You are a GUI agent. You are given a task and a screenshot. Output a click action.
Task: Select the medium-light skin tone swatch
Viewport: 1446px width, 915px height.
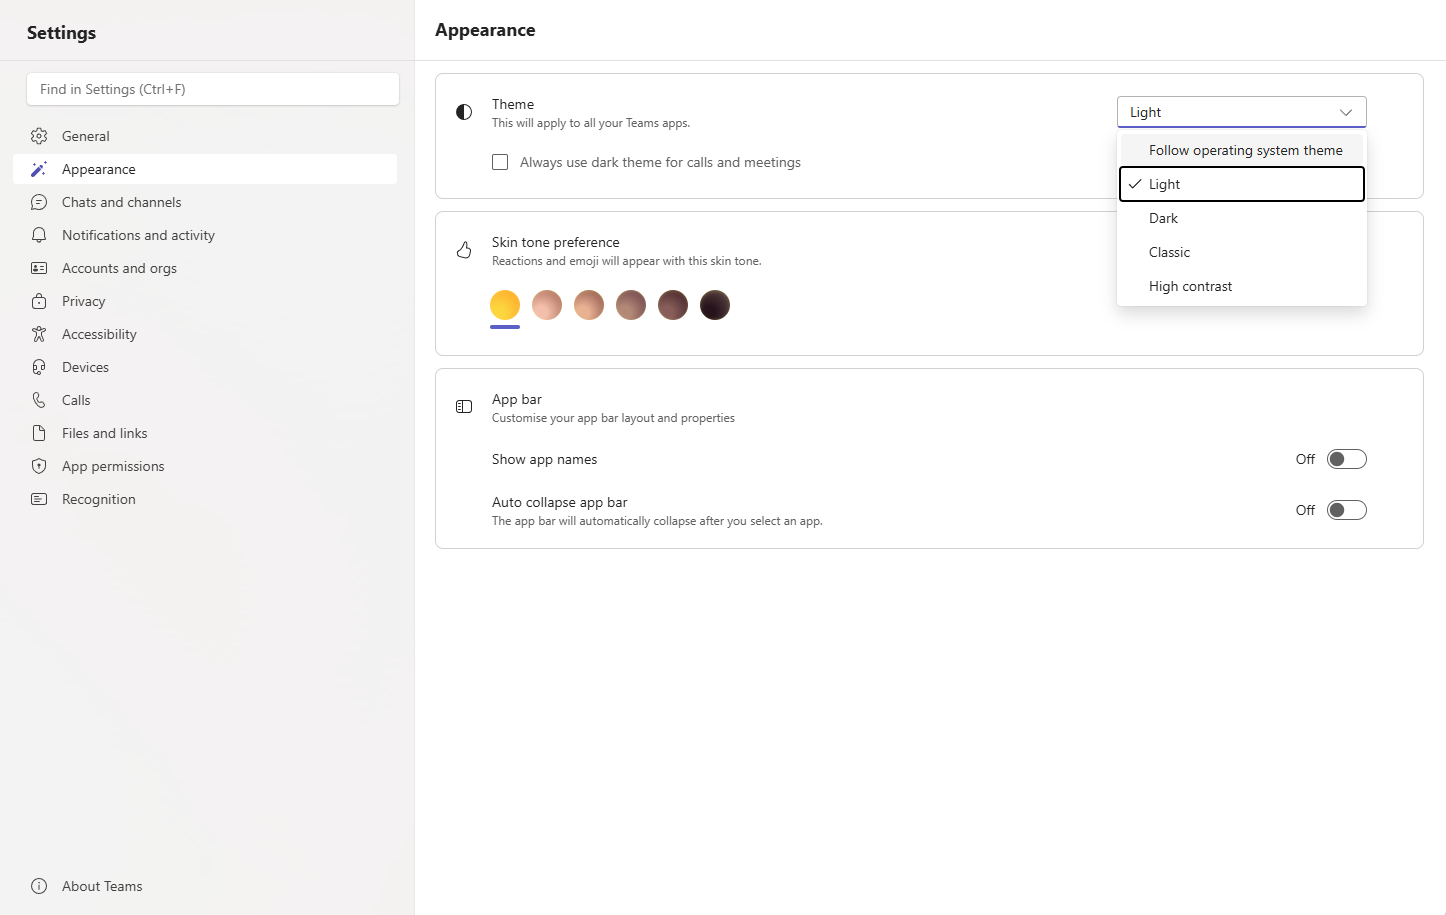tap(589, 305)
